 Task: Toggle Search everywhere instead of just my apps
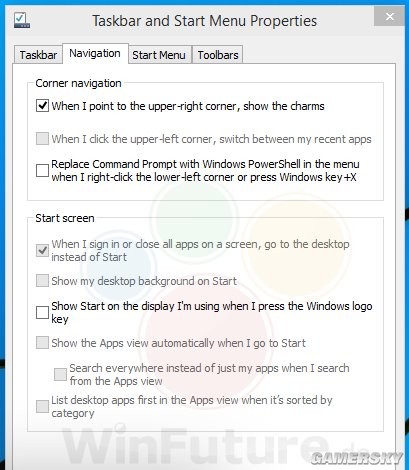(x=60, y=374)
